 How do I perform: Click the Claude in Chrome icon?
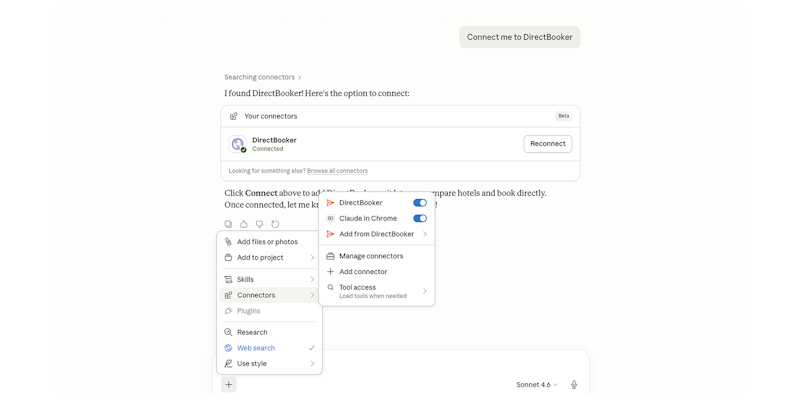pyautogui.click(x=330, y=218)
